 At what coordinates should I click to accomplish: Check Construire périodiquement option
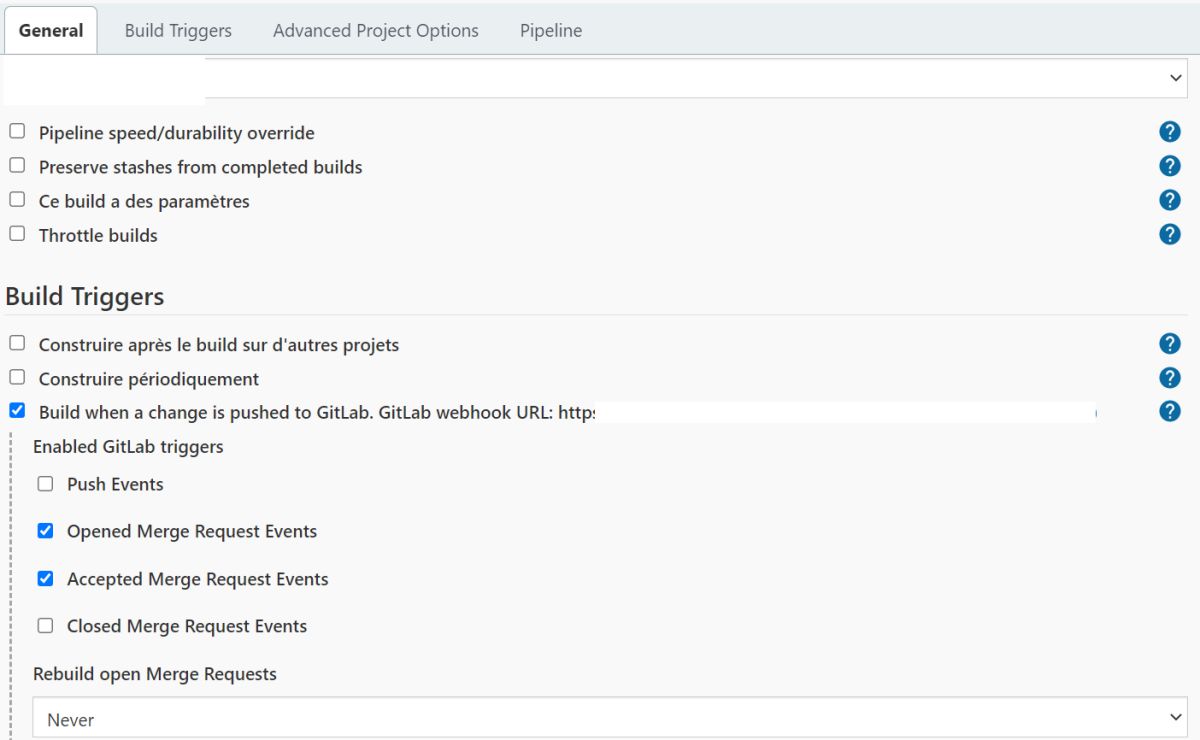17,378
